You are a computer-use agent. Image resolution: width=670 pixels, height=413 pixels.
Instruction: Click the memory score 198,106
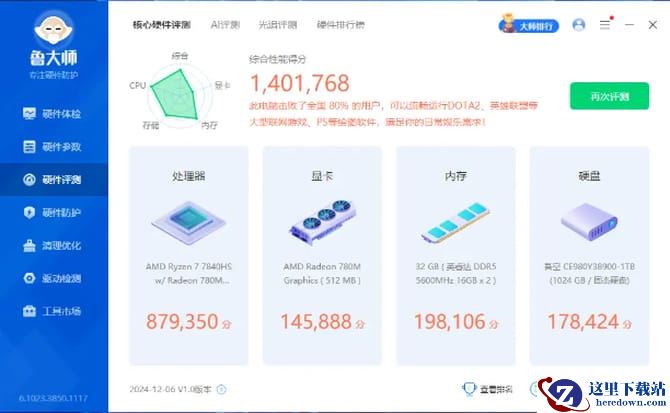(x=450, y=322)
